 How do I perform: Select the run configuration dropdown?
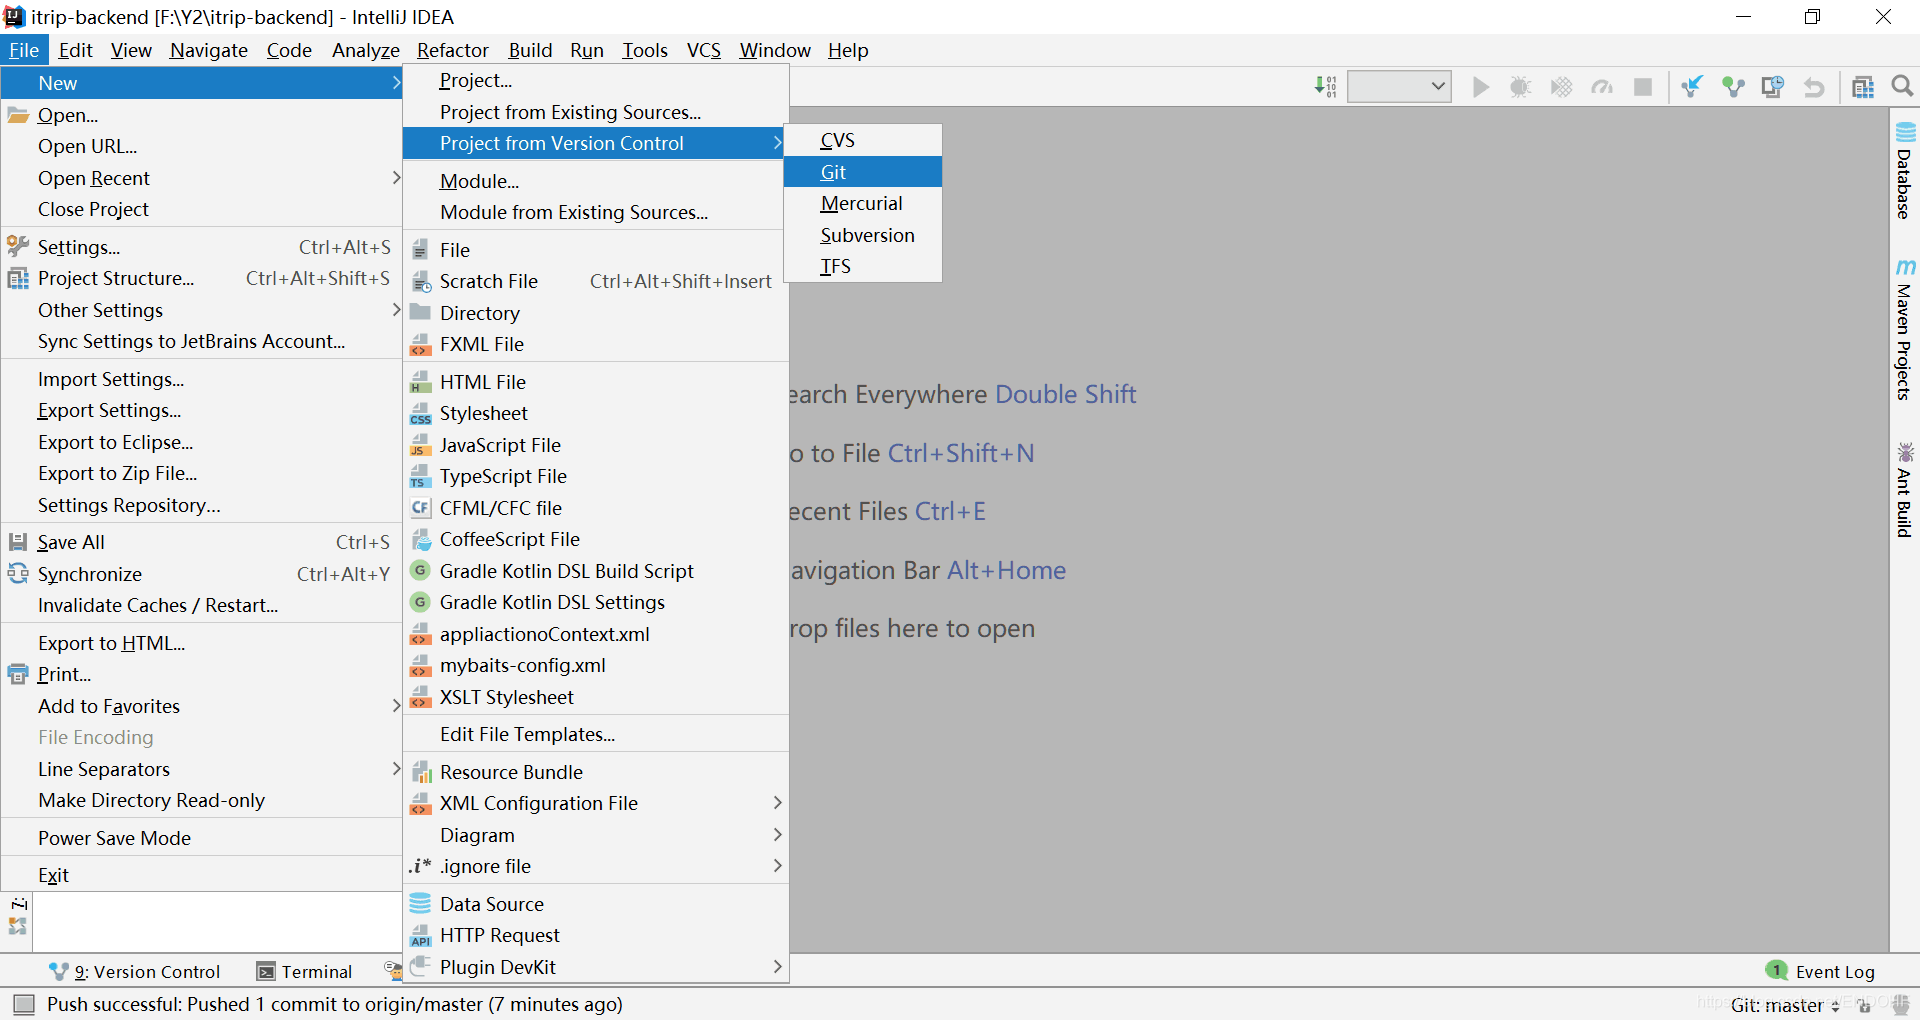[1399, 86]
